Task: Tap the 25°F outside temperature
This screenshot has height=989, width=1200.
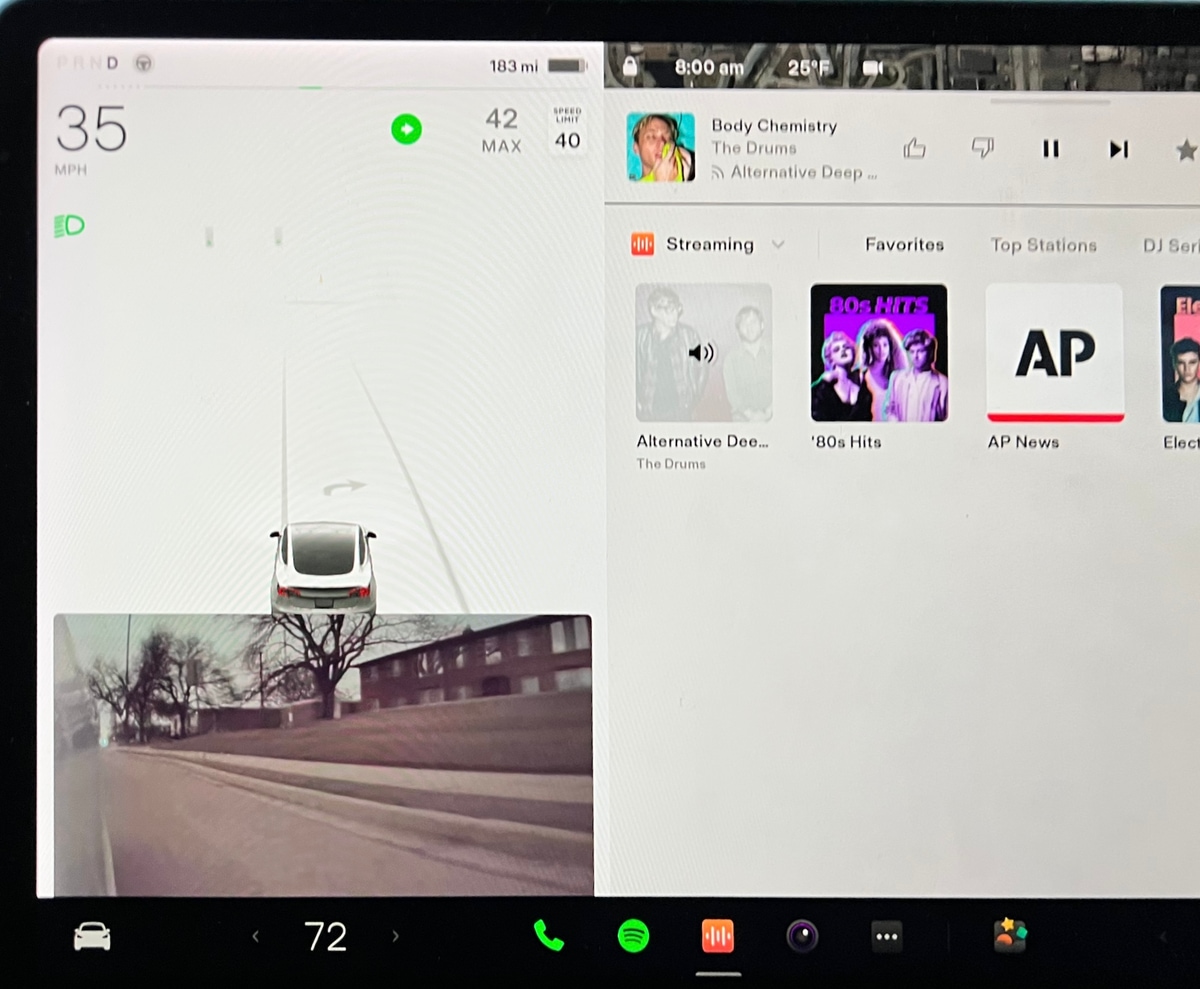Action: pos(809,68)
